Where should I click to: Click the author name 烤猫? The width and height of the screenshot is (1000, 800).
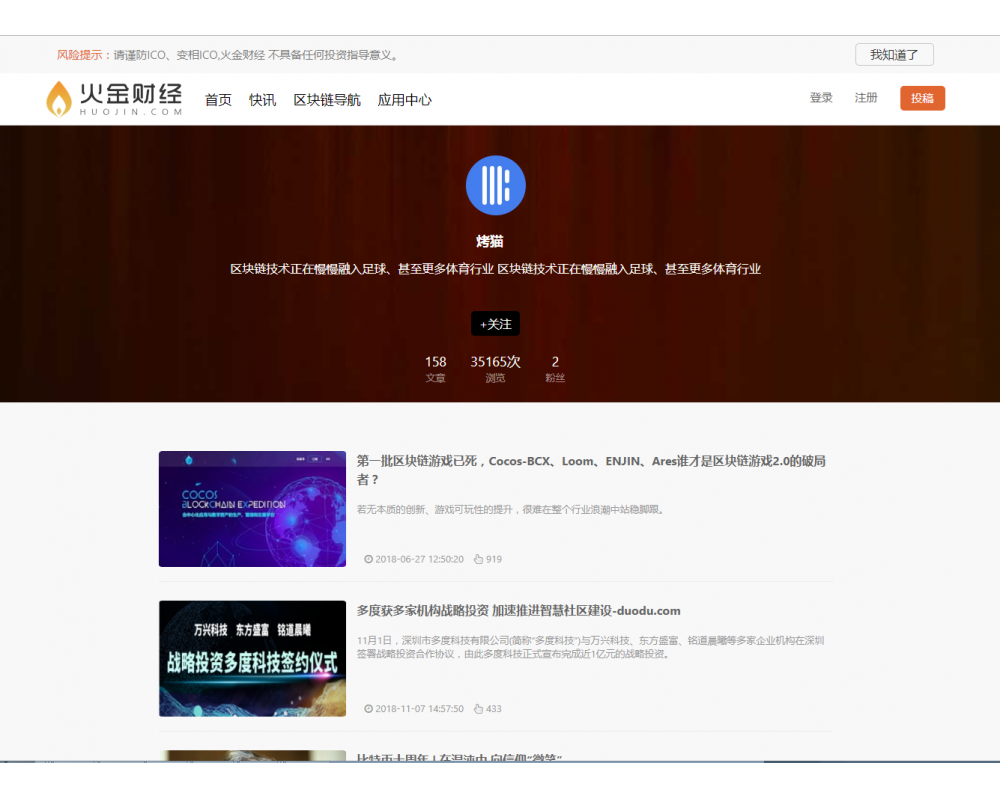490,241
